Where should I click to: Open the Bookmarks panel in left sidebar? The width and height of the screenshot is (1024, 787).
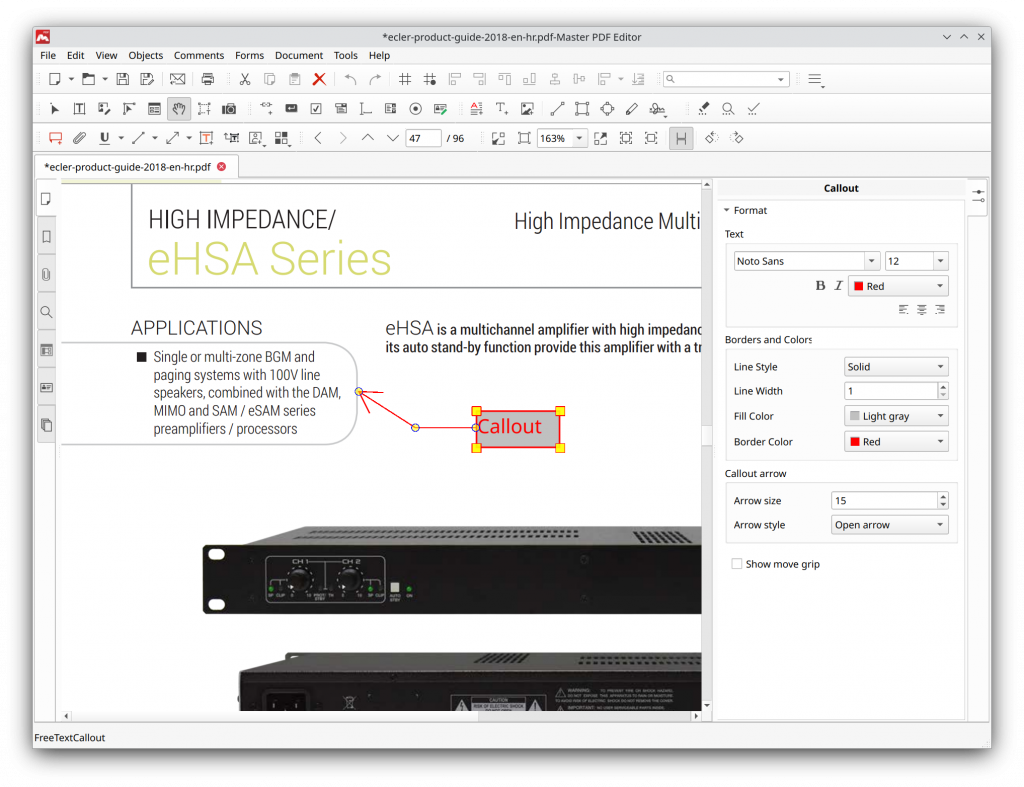tap(46, 237)
